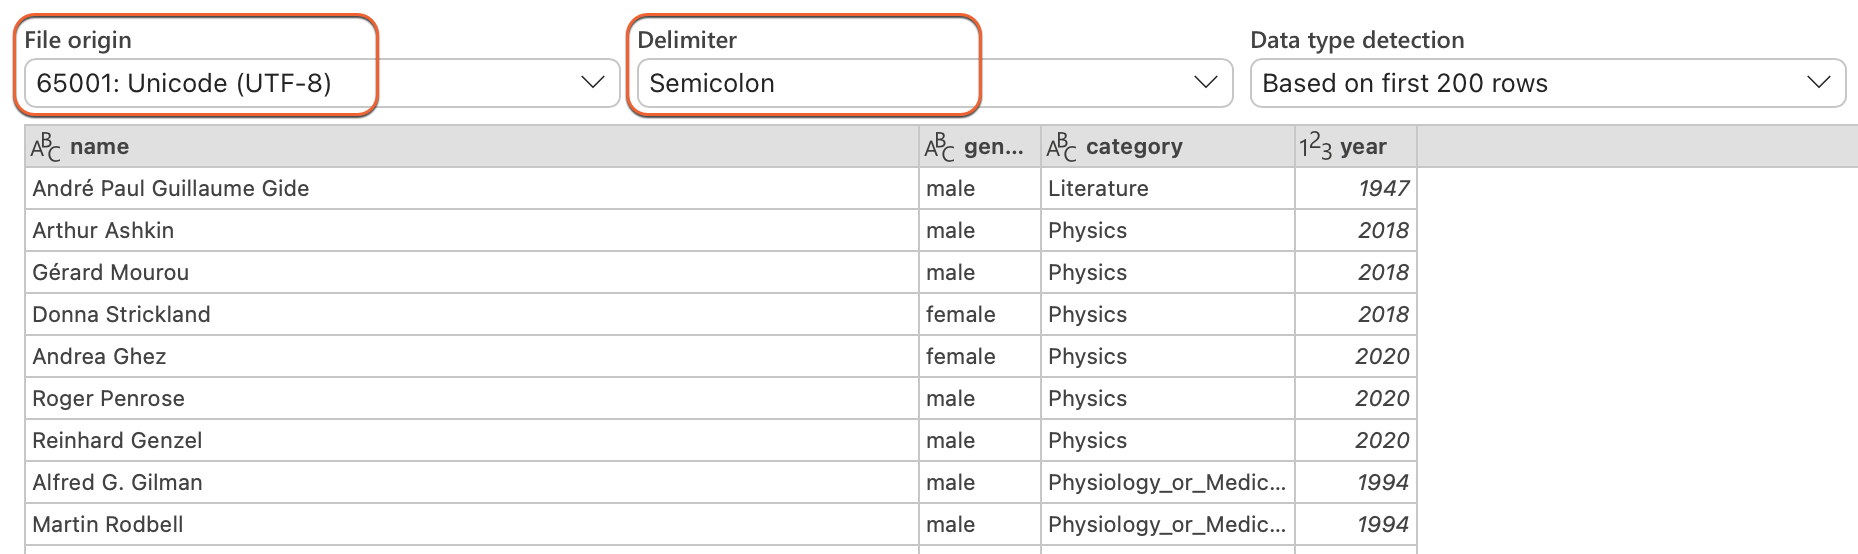
Task: Expand the Delimiter dropdown arrow
Action: tap(1206, 83)
